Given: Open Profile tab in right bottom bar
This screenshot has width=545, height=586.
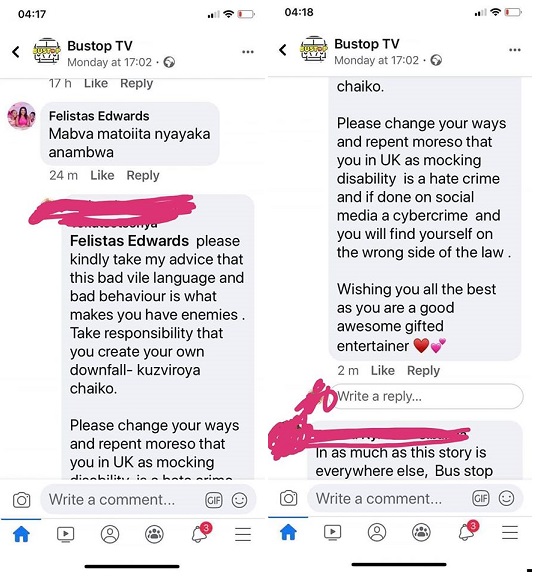Looking at the screenshot, I should (x=377, y=532).
